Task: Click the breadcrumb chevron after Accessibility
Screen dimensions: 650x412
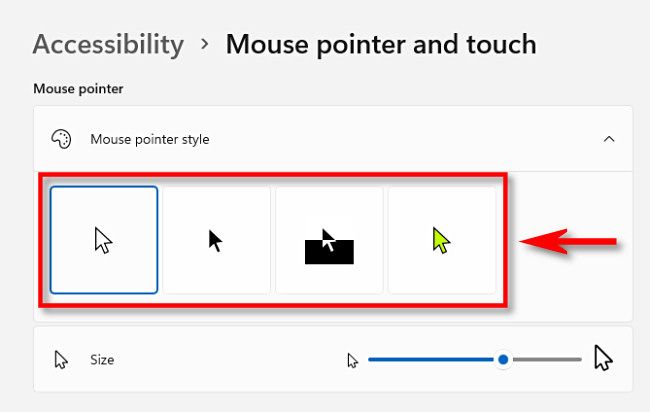Action: pos(205,45)
